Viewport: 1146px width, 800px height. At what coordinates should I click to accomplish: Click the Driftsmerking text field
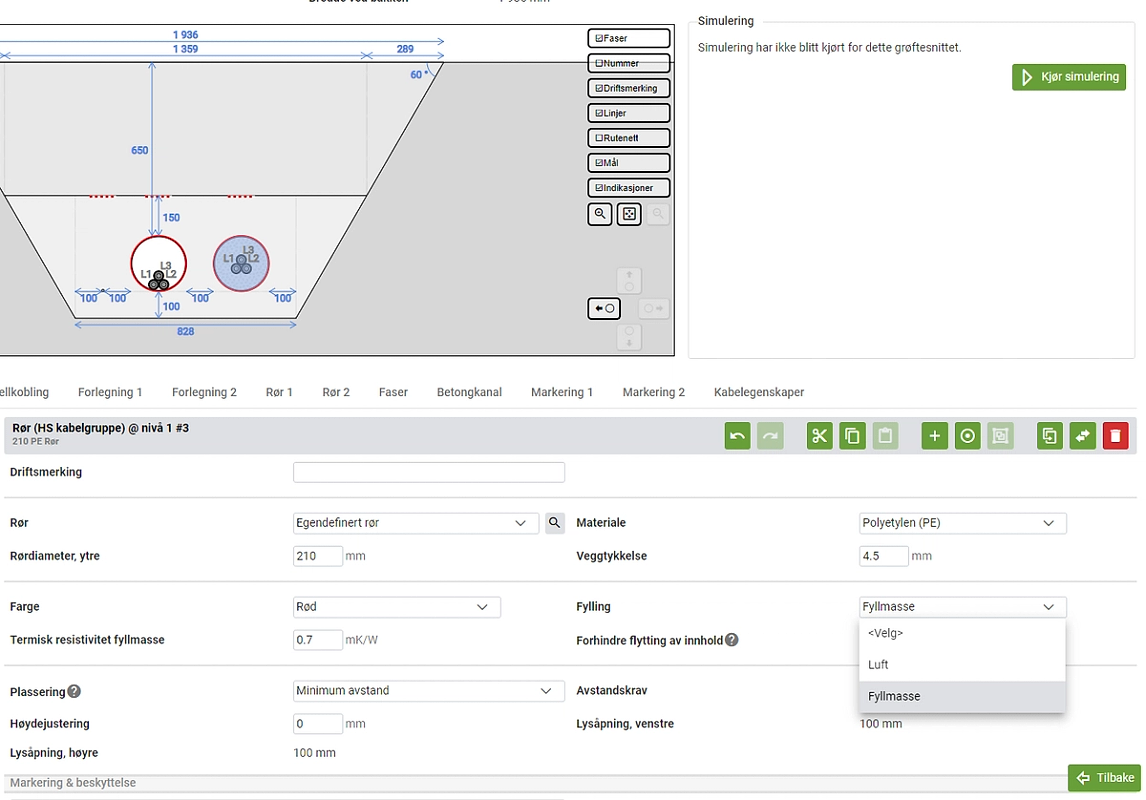point(428,472)
